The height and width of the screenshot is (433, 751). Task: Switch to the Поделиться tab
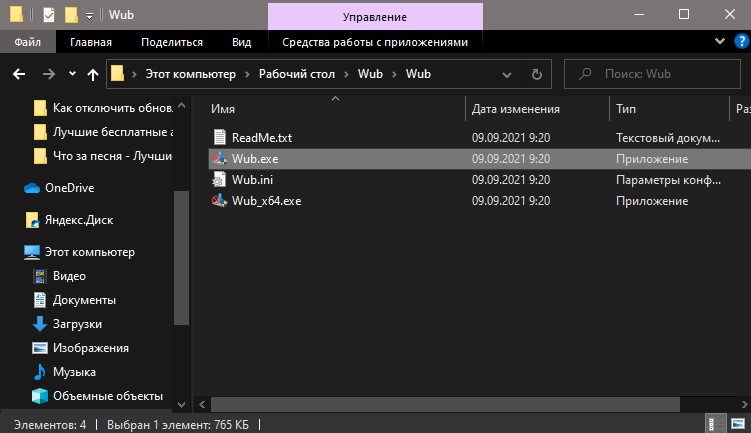pos(172,42)
